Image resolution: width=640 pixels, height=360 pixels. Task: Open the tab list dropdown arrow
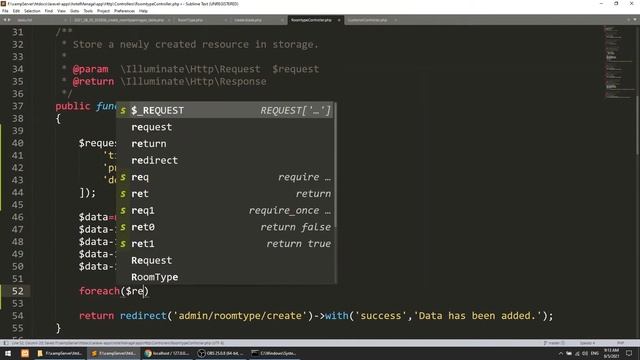(x=635, y=20)
